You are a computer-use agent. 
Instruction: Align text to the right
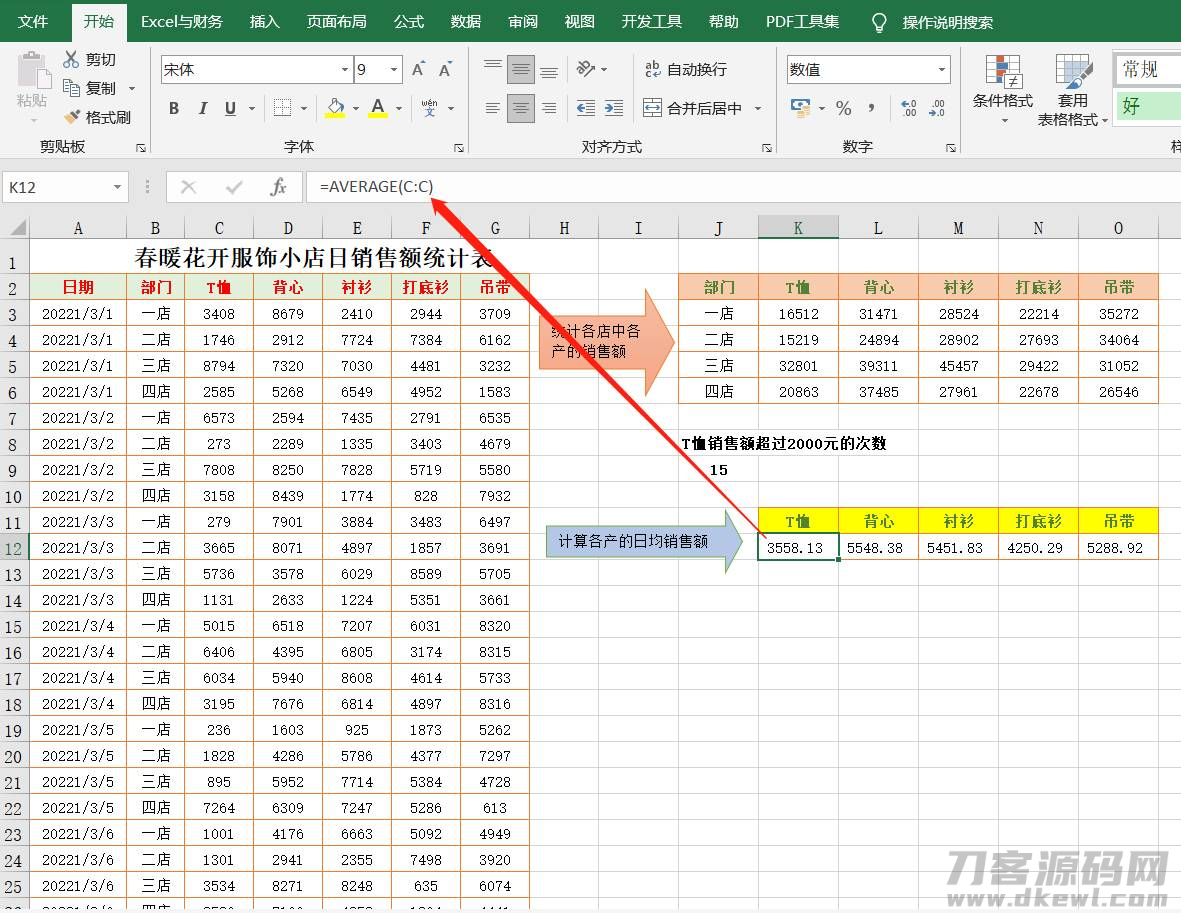pyautogui.click(x=549, y=108)
